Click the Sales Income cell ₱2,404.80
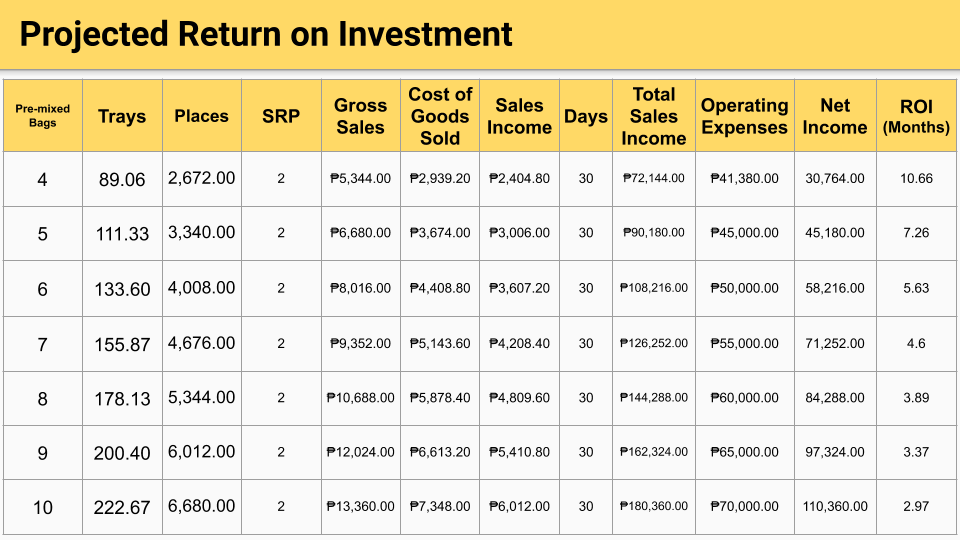960x540 pixels. (x=519, y=179)
